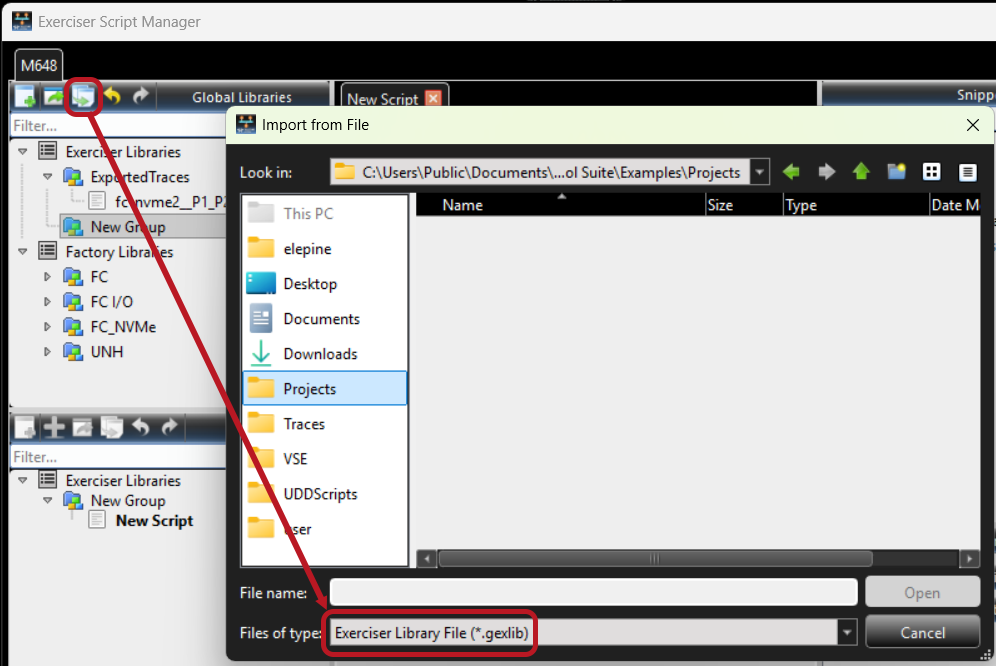Click the new library icon in Global Libraries toolbar
The width and height of the screenshot is (996, 666).
[25, 97]
